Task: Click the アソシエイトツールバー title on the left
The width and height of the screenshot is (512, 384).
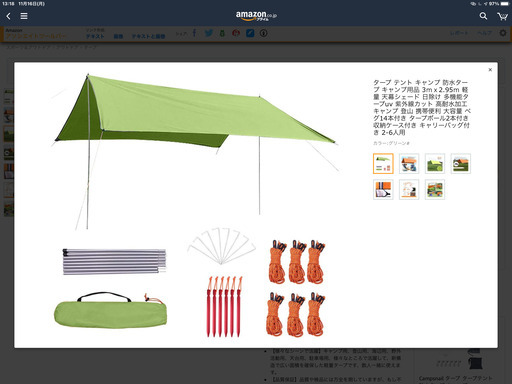Action: coord(37,36)
